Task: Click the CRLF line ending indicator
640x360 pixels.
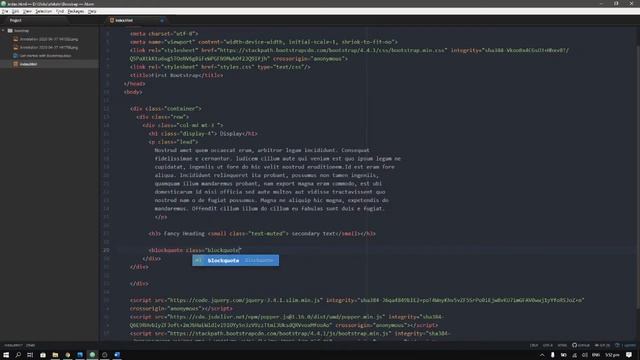Action: [533, 345]
